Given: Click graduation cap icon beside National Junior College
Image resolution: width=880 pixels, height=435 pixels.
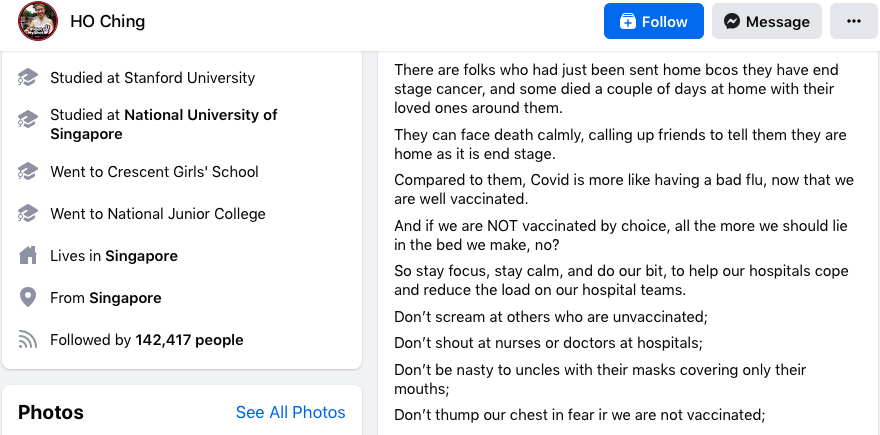Looking at the screenshot, I should tap(28, 213).
